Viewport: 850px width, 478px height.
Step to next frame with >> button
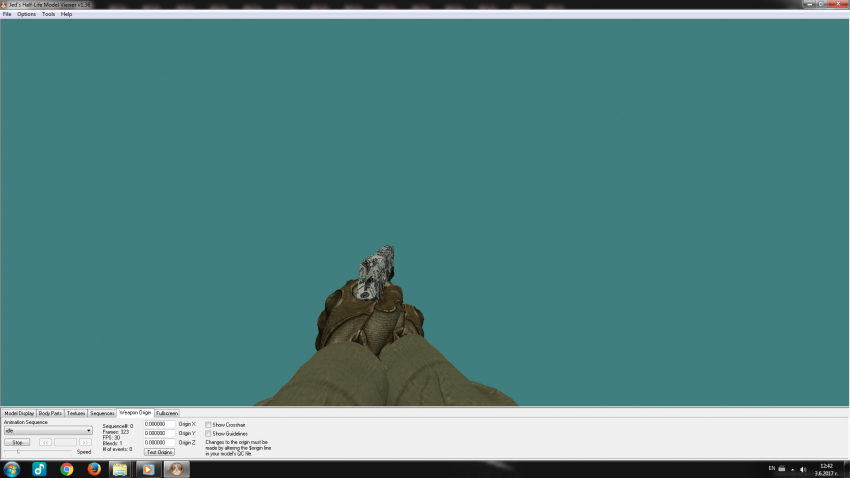[x=85, y=442]
